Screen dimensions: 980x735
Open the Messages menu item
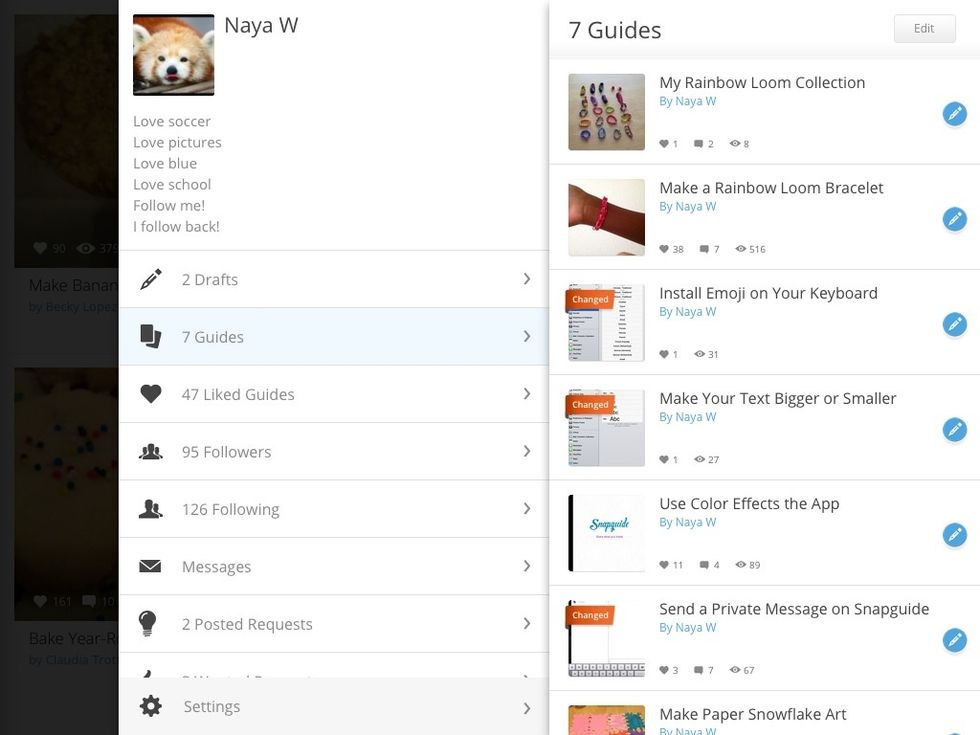(217, 567)
